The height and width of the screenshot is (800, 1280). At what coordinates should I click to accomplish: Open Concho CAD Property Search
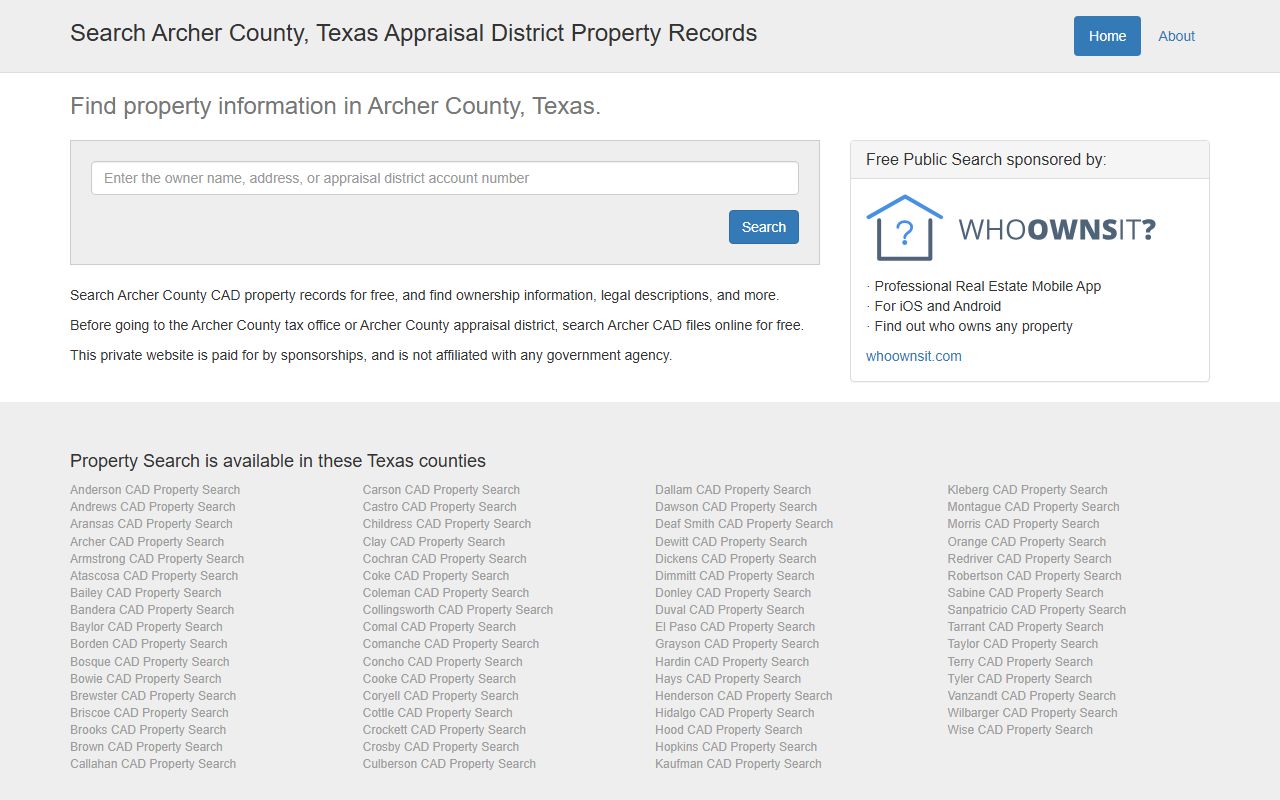pyautogui.click(x=443, y=662)
